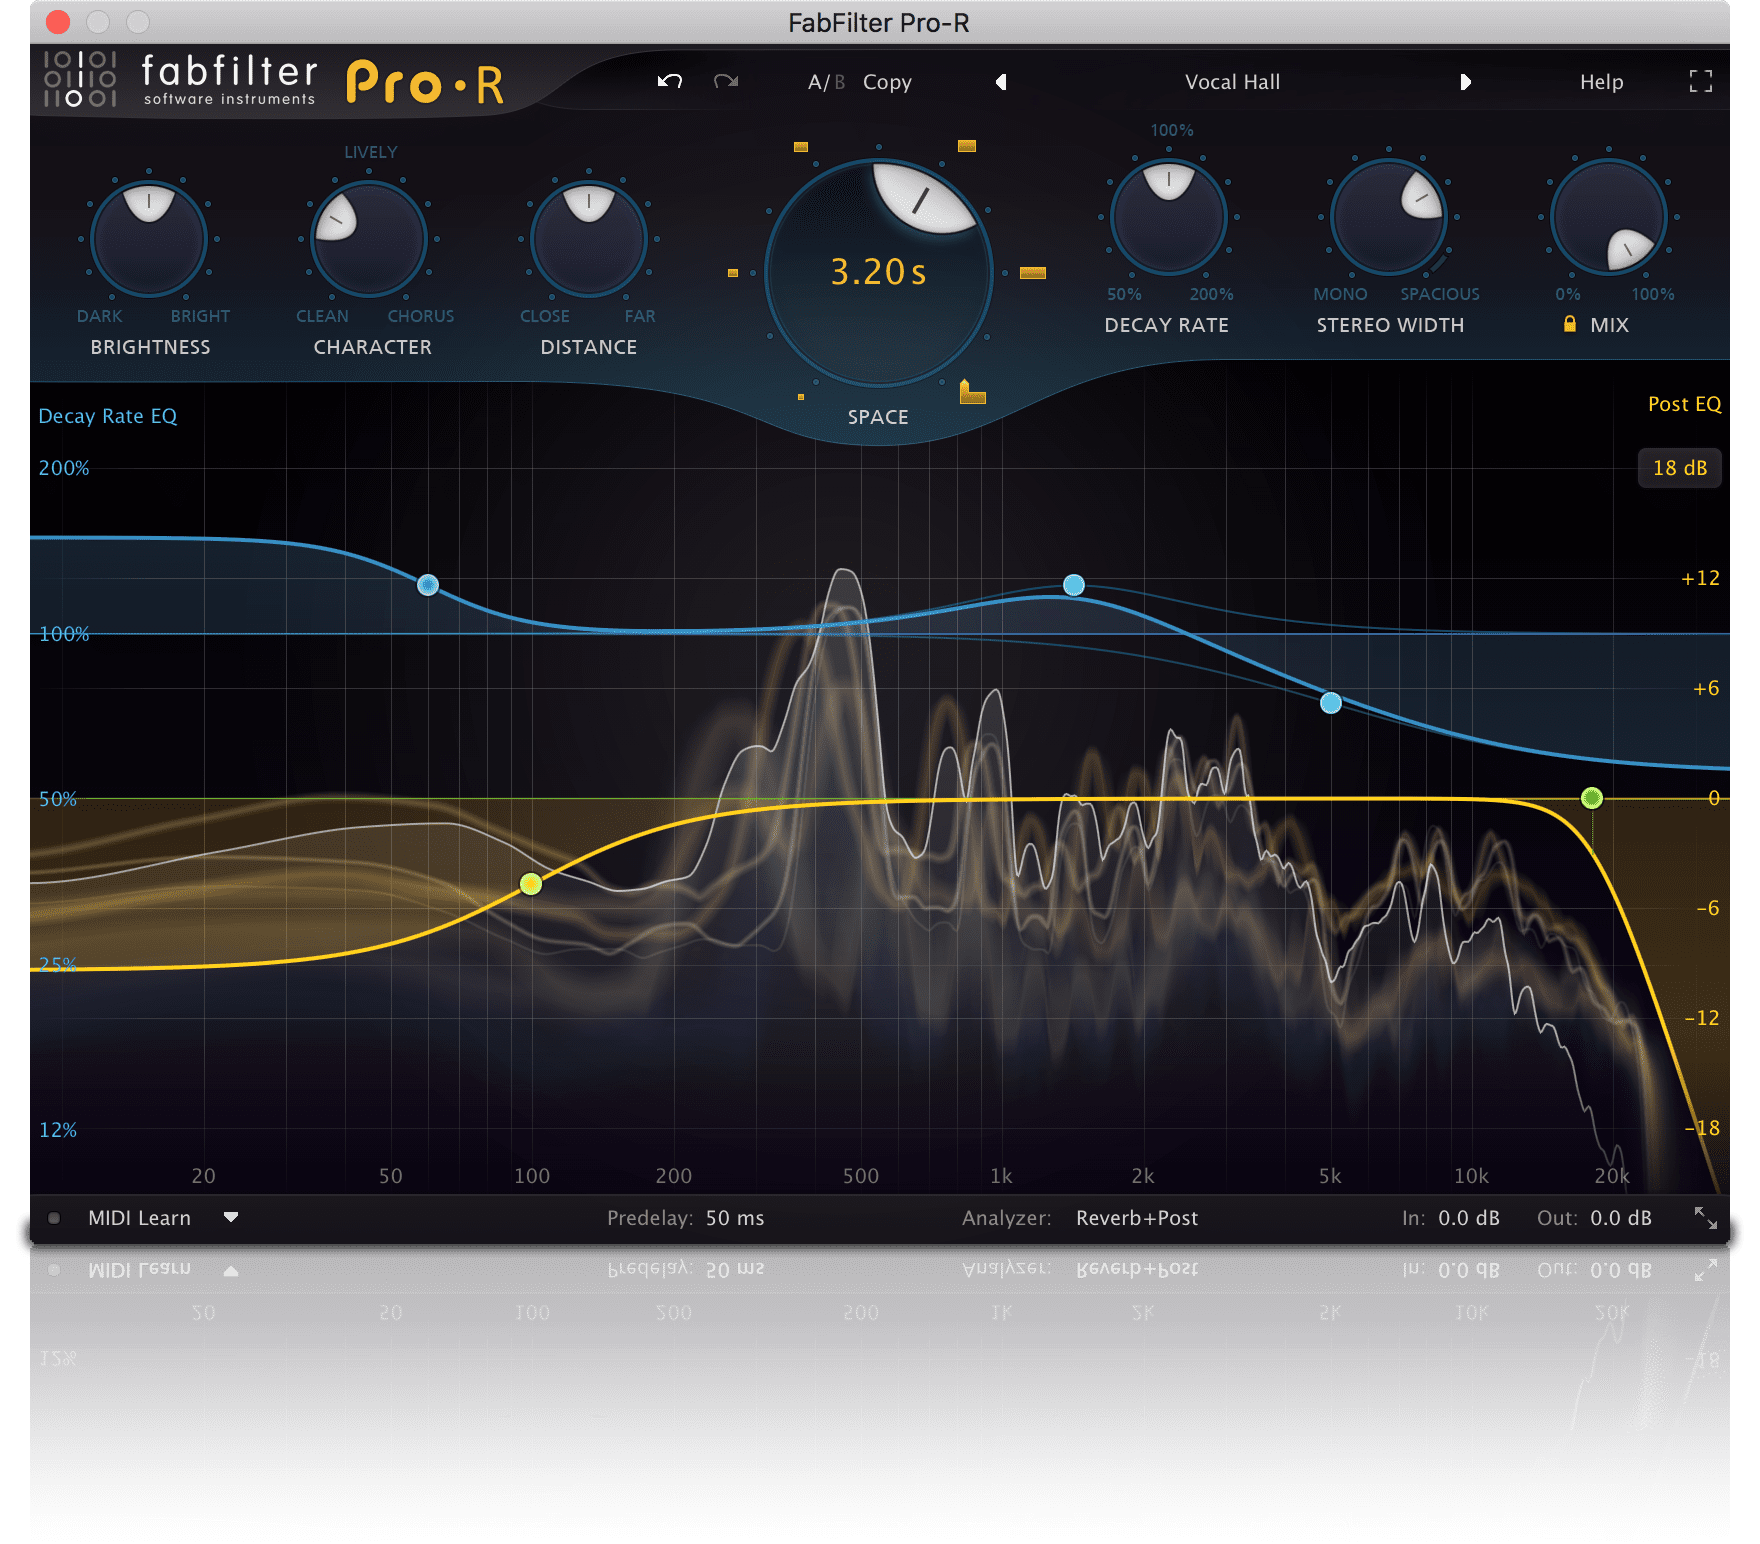Image resolution: width=1760 pixels, height=1544 pixels.
Task: Click the CHORUS label under Character
Action: coord(421,316)
